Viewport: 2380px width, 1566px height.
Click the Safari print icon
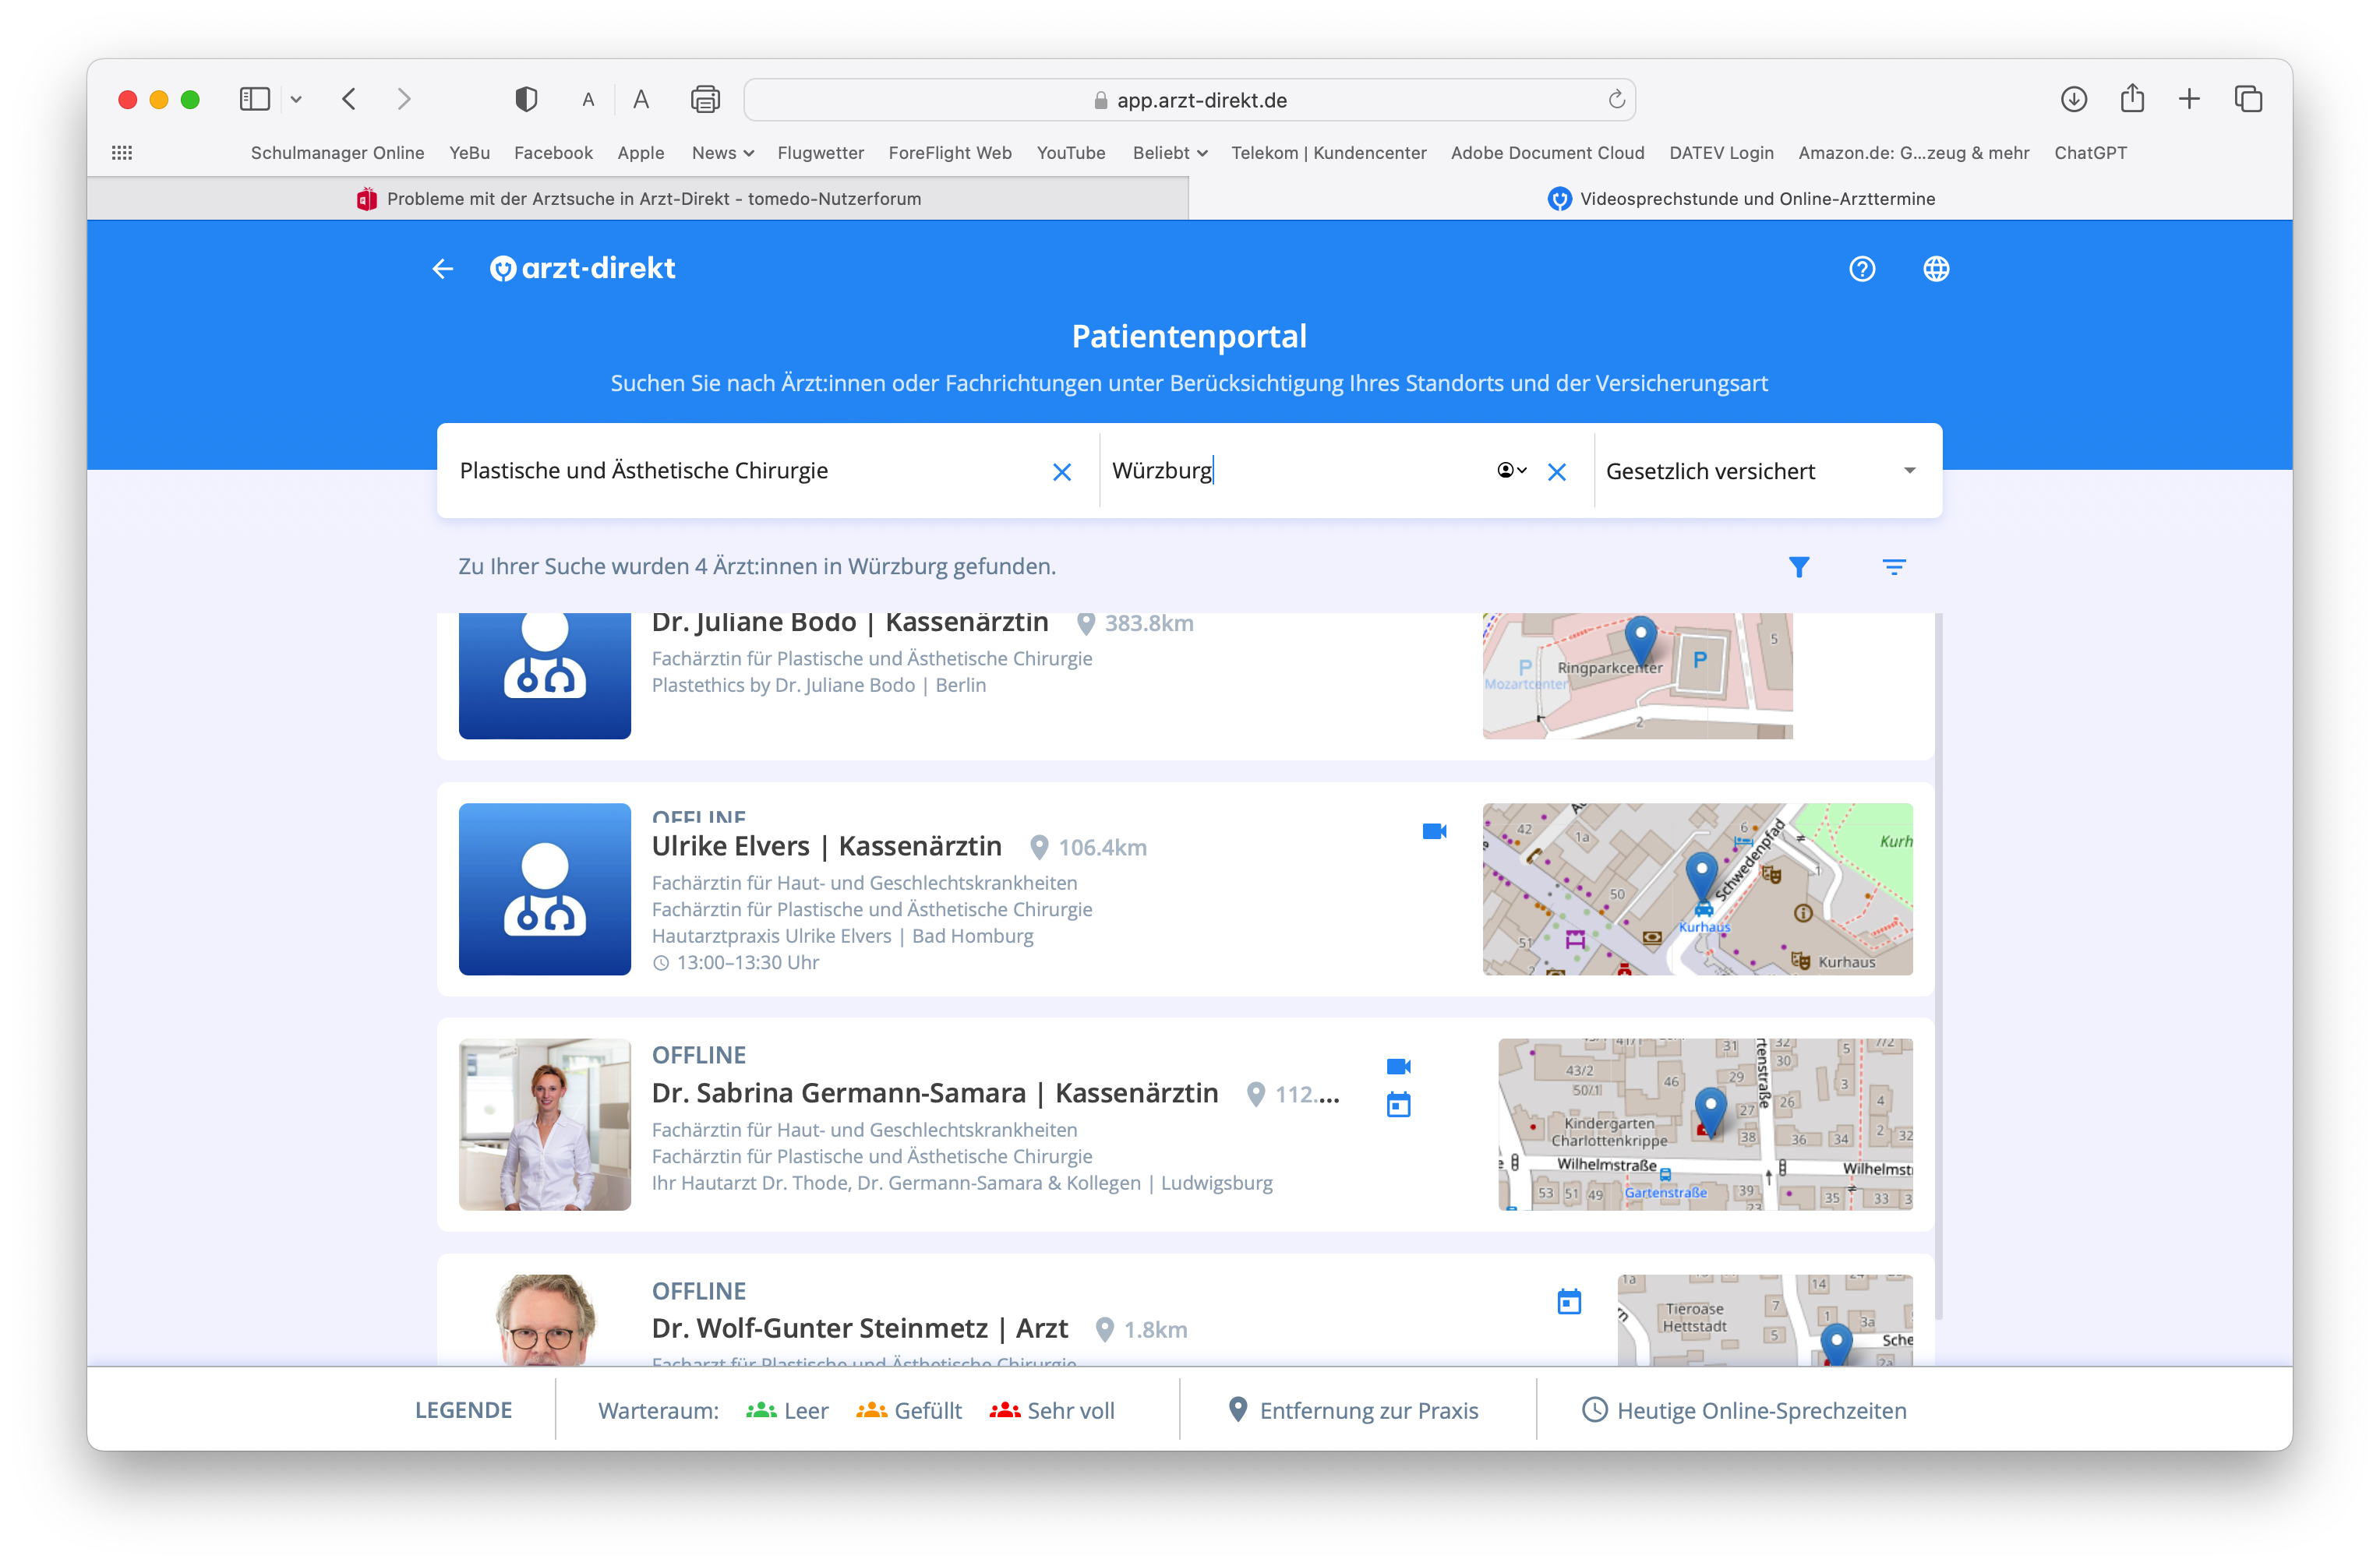(x=705, y=99)
